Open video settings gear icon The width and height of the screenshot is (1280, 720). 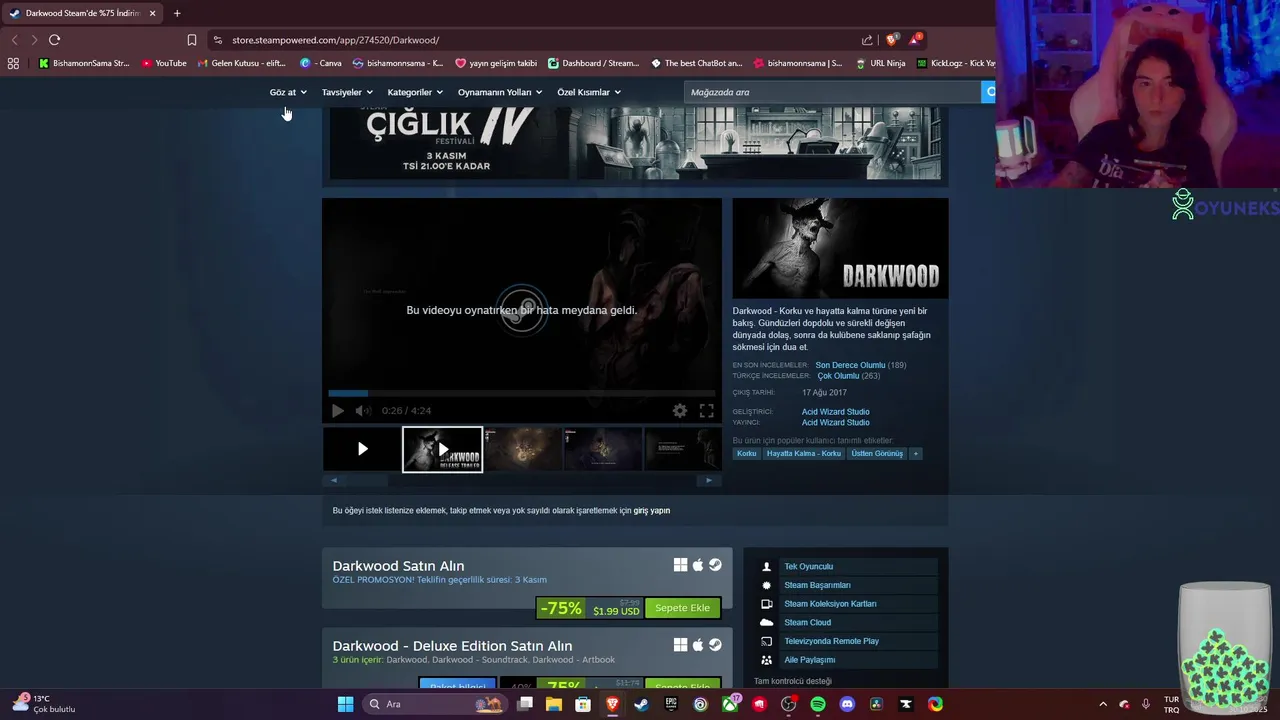680,411
